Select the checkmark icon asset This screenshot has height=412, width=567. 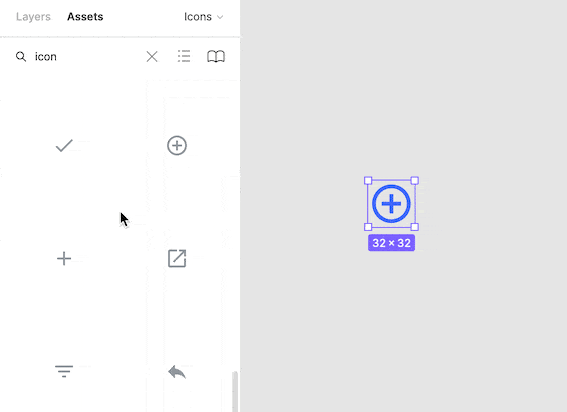(64, 145)
